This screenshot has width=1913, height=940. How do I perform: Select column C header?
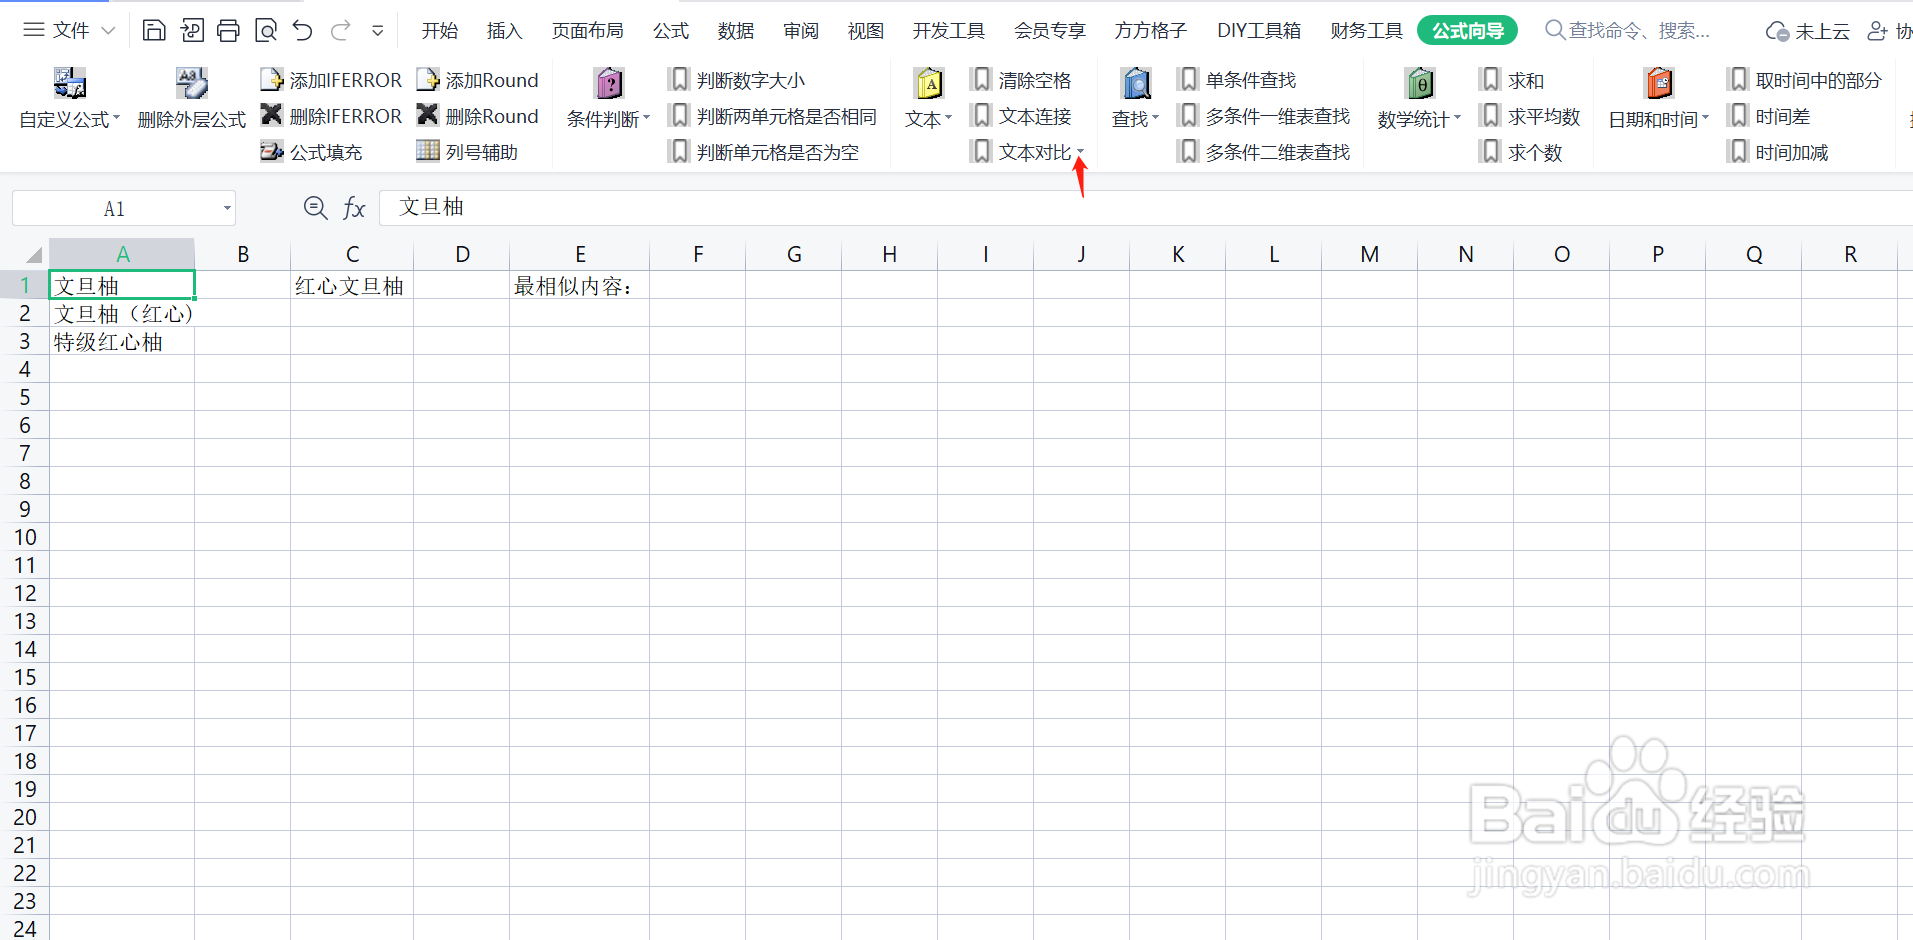coord(352,254)
